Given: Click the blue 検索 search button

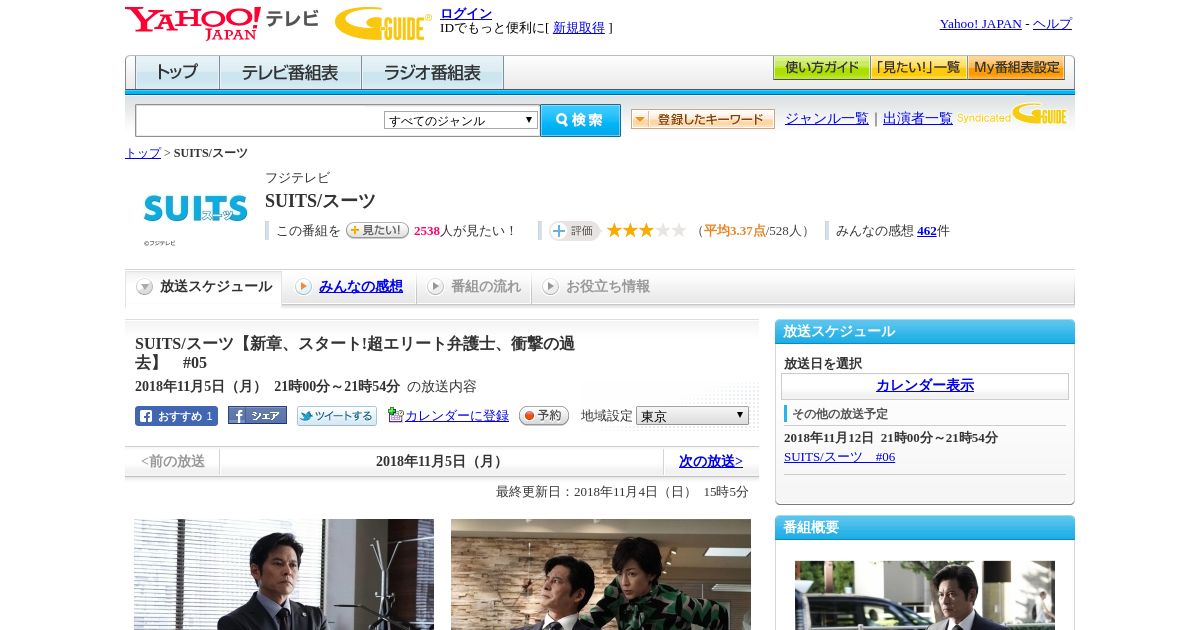Looking at the screenshot, I should pos(580,120).
